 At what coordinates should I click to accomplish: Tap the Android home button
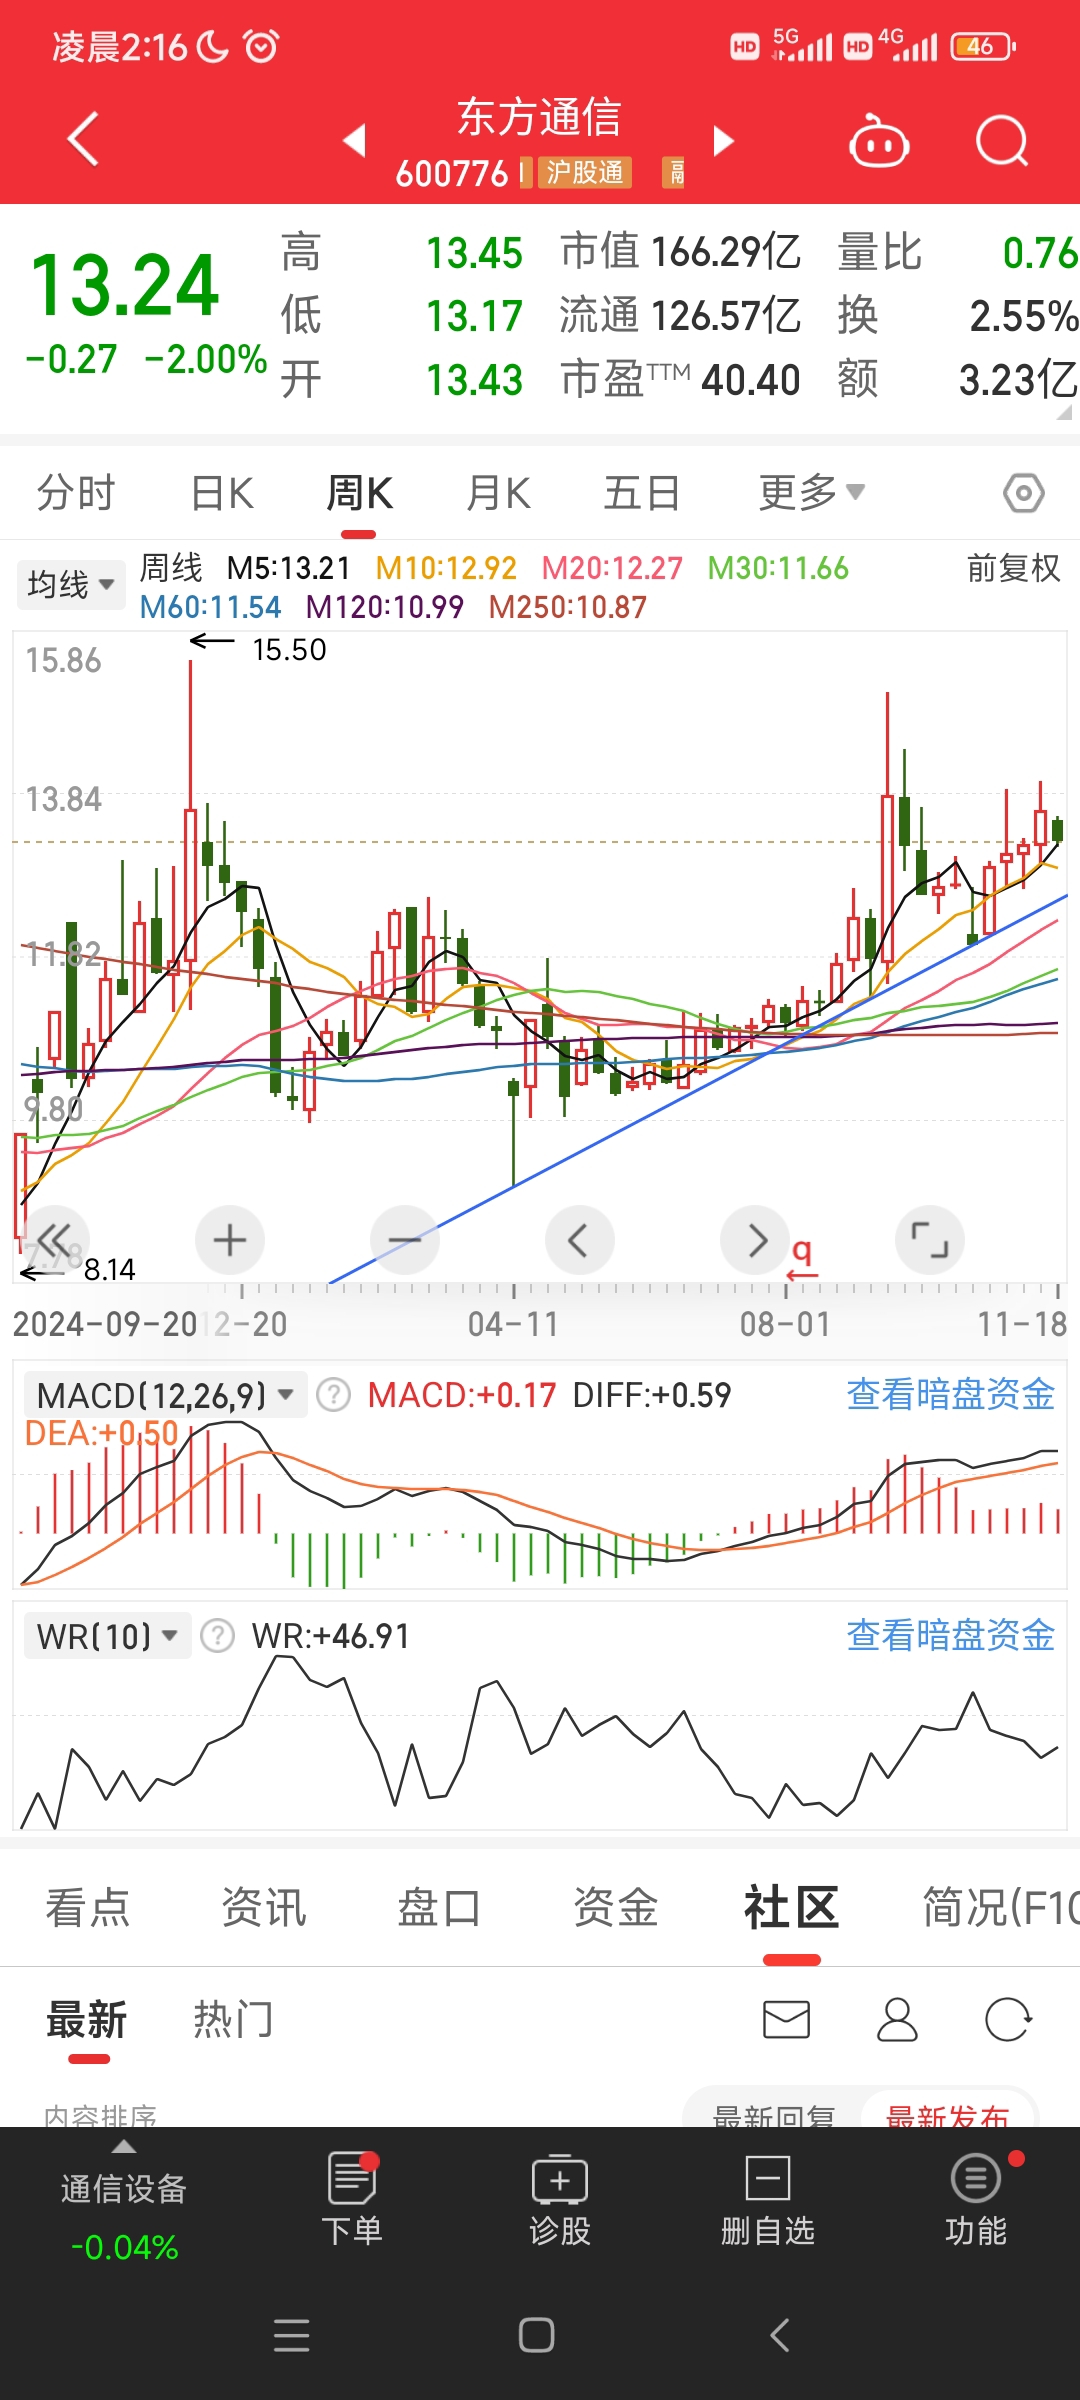pyautogui.click(x=537, y=2335)
